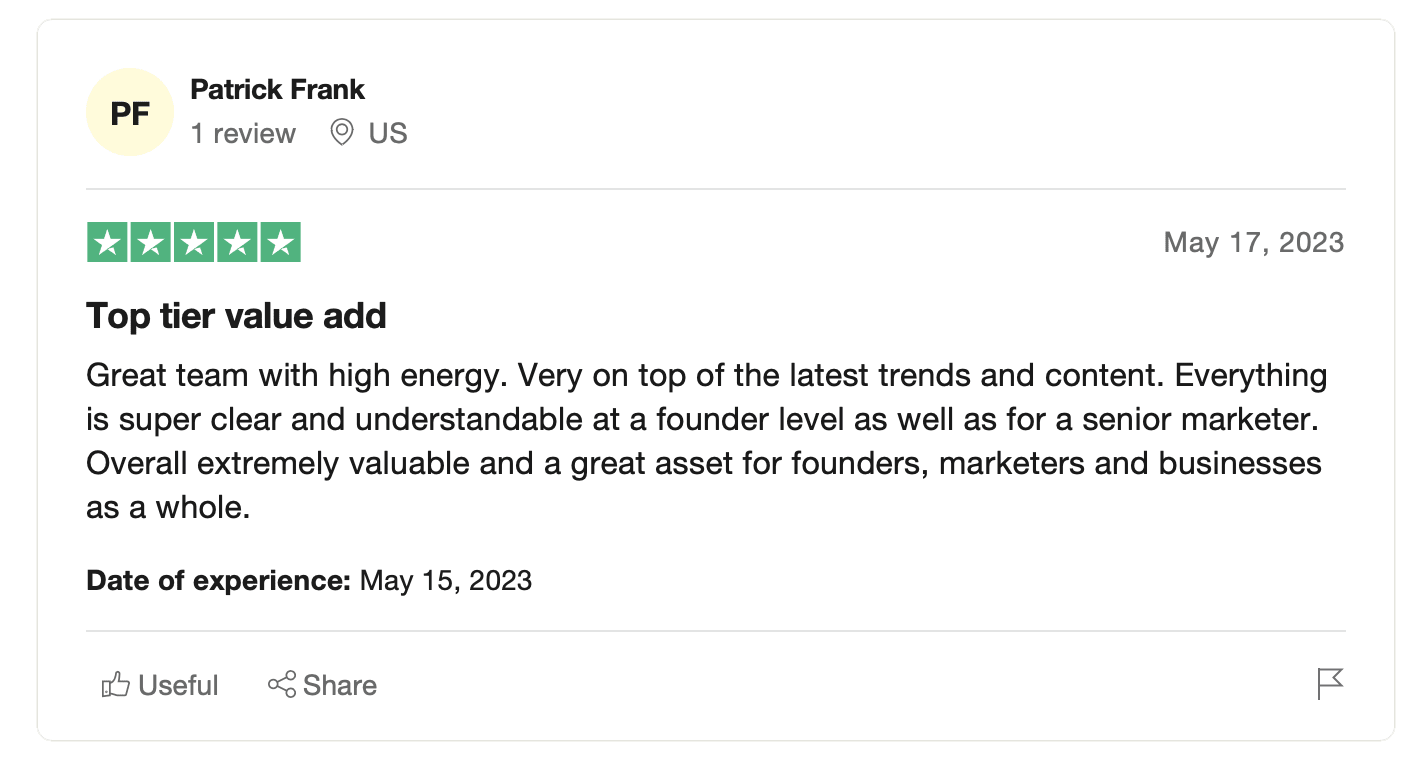
Task: Mark the review as Useful
Action: pyautogui.click(x=178, y=686)
